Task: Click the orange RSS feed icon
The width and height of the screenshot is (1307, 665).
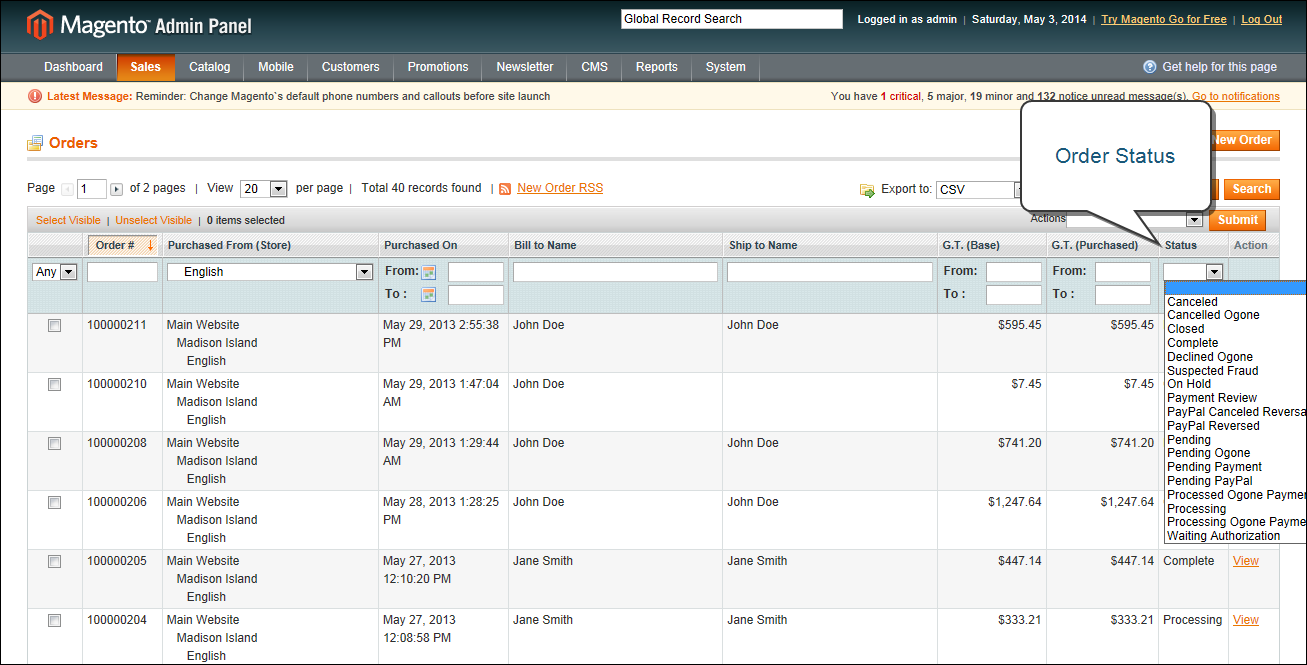Action: point(505,188)
